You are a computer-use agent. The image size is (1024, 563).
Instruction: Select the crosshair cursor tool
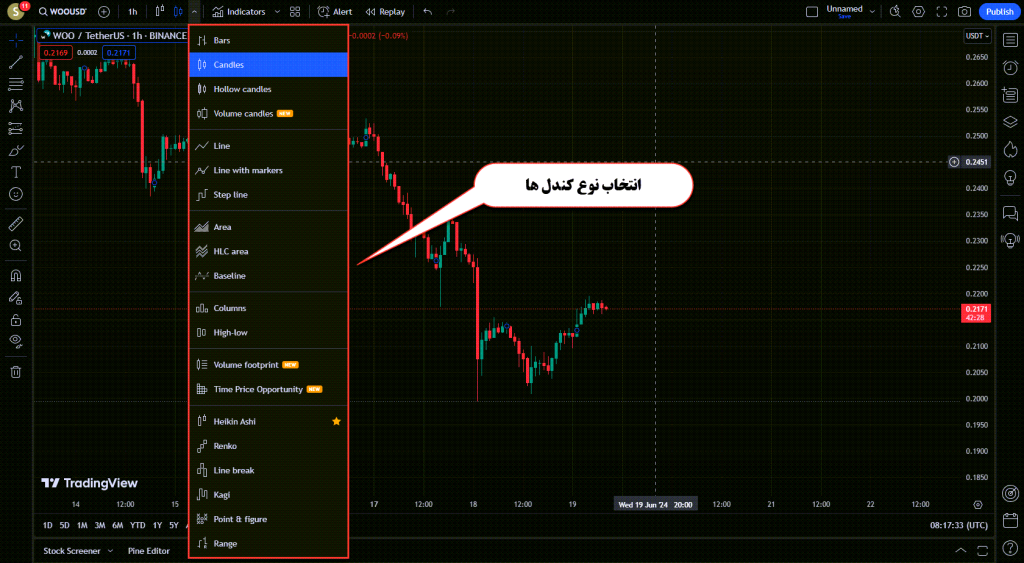point(16,40)
